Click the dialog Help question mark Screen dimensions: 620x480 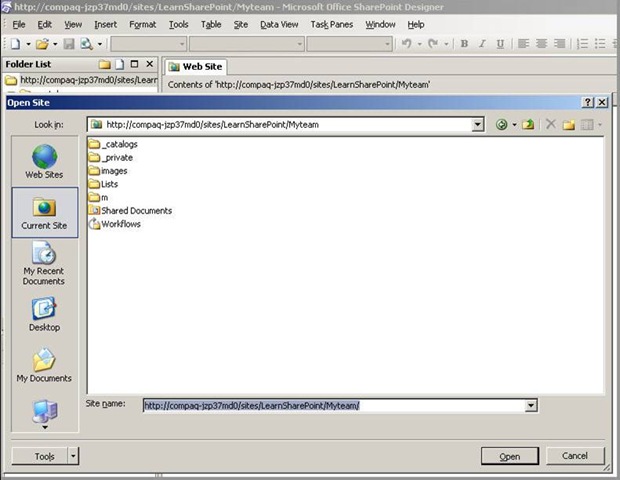(588, 102)
